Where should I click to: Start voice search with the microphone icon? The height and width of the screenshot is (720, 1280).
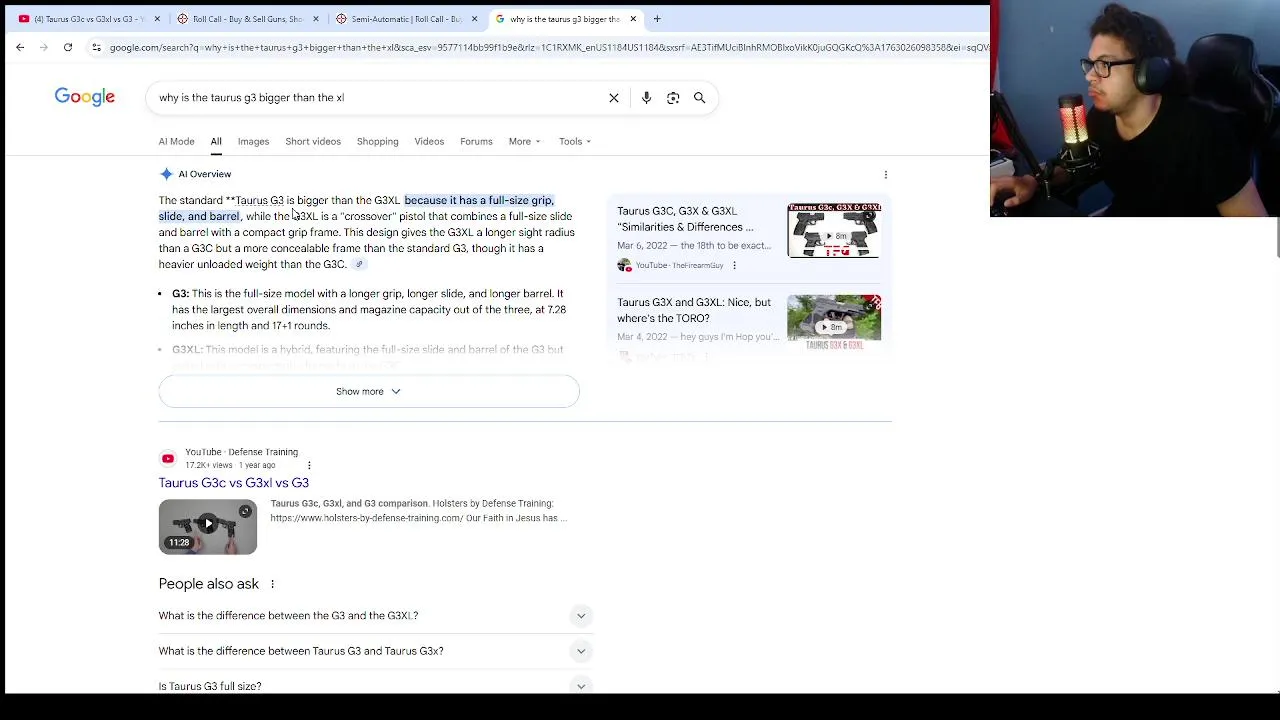(647, 98)
